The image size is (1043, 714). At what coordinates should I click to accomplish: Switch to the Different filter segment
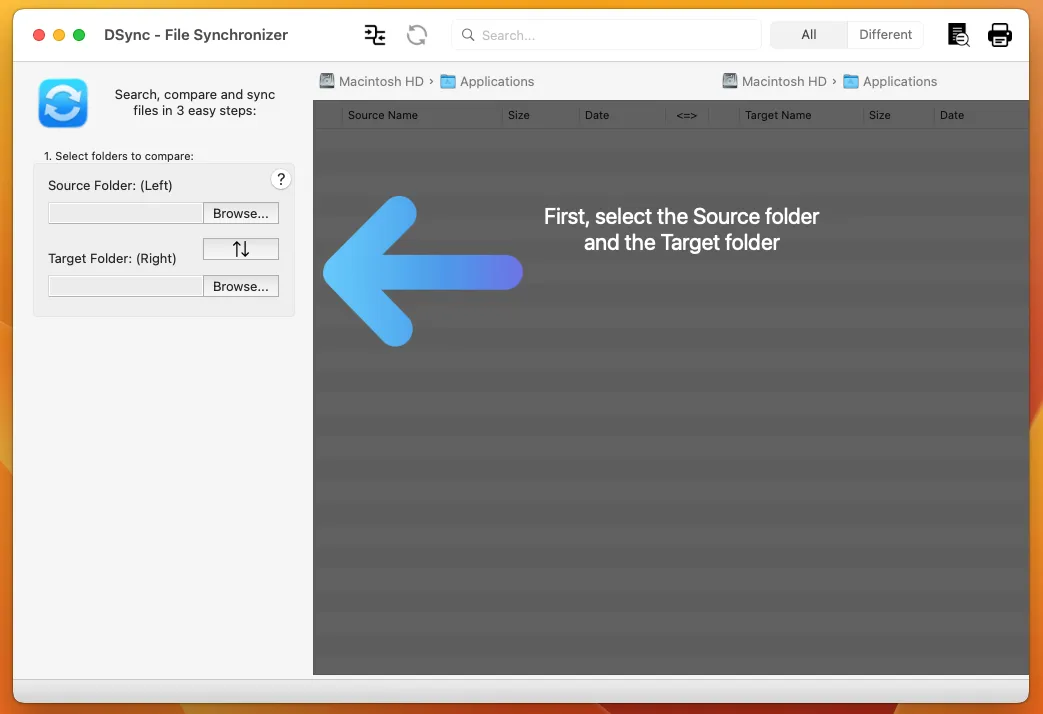[x=885, y=35]
